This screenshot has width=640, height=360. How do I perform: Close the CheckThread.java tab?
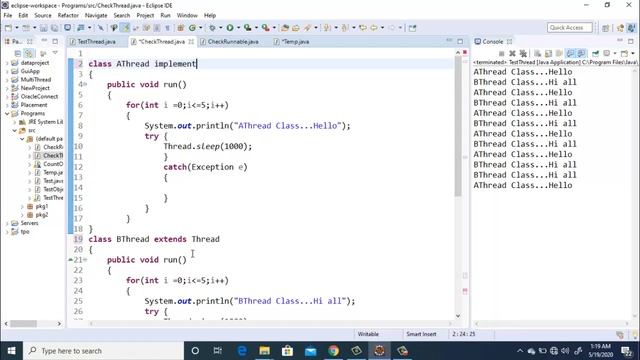191,42
